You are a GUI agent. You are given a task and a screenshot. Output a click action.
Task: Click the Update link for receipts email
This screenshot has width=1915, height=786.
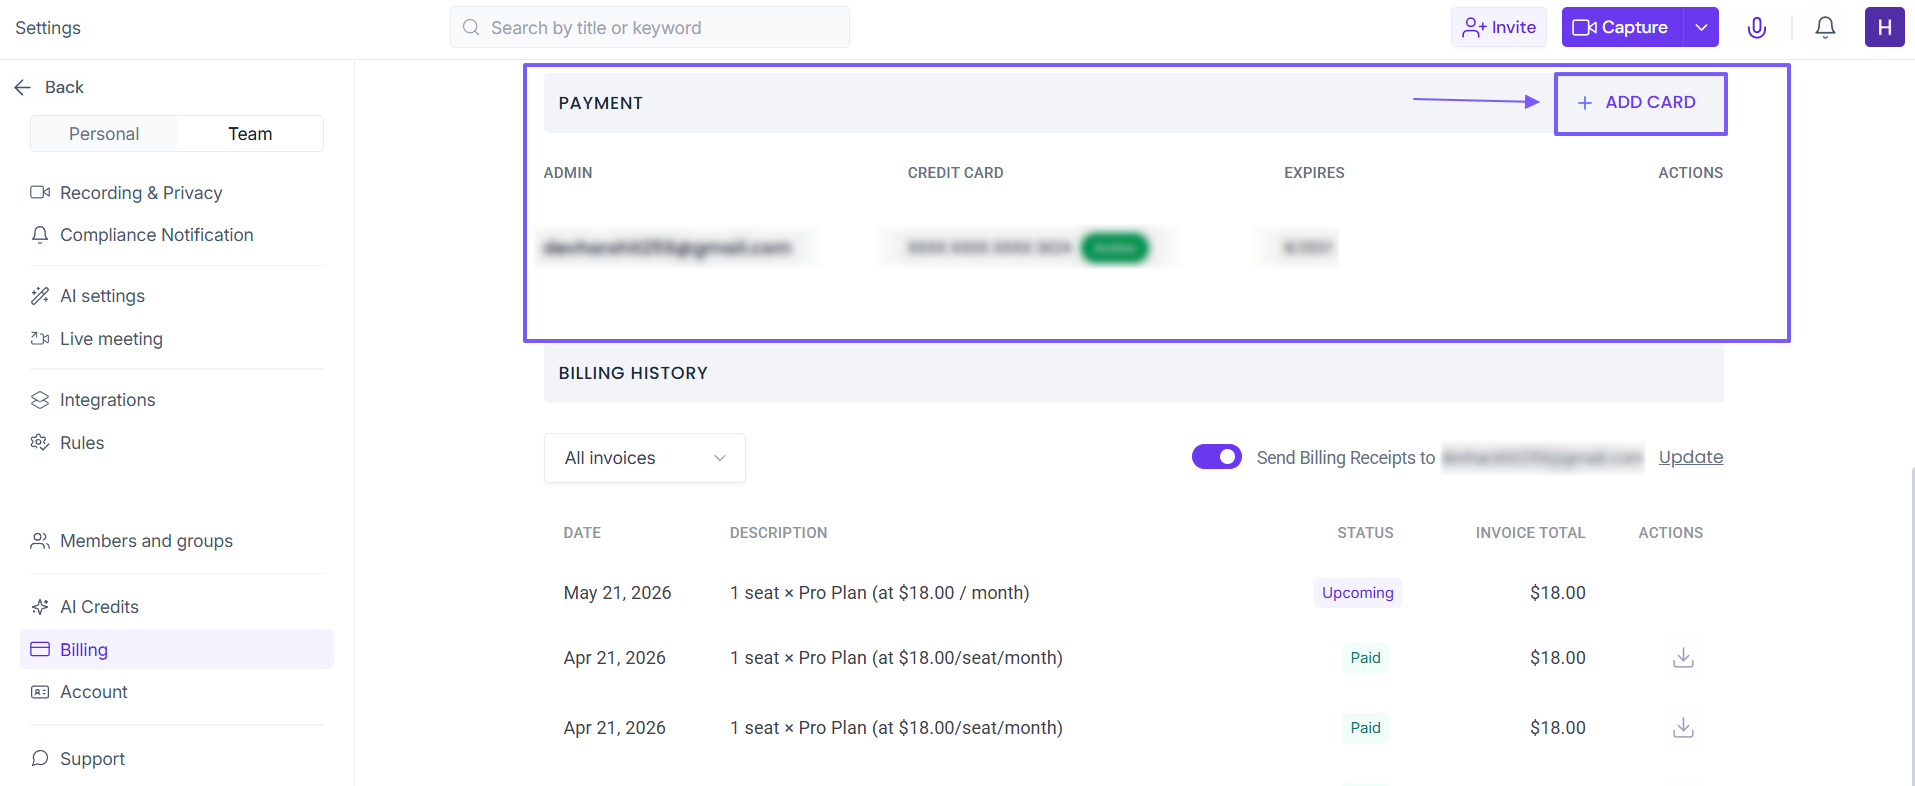[1691, 457]
